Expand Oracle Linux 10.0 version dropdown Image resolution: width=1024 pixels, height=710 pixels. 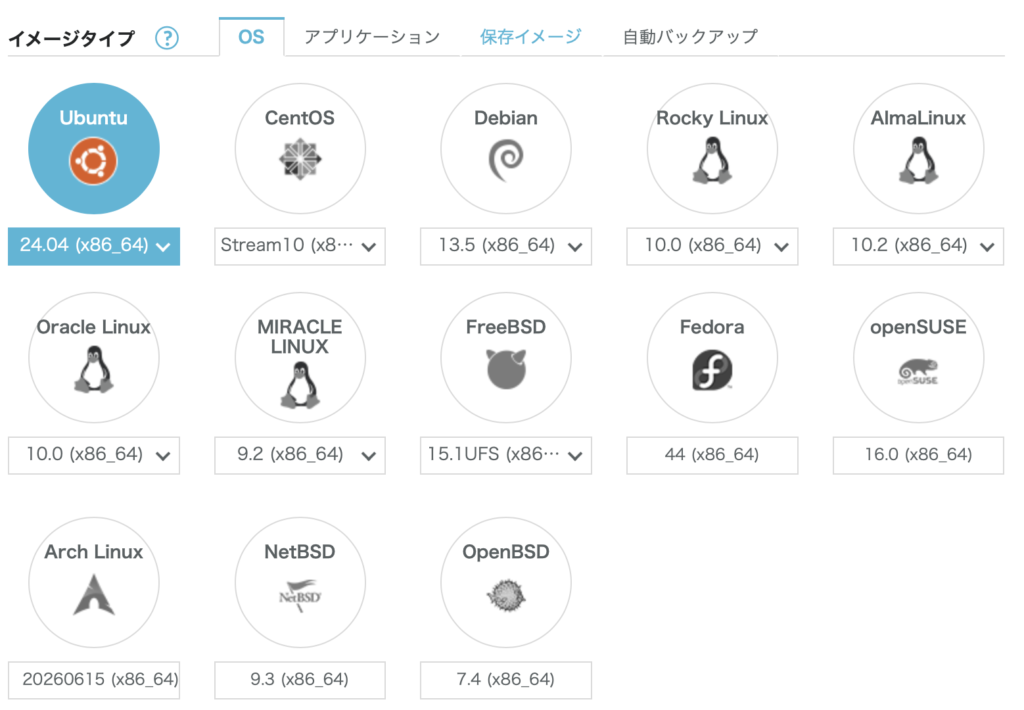coord(94,455)
